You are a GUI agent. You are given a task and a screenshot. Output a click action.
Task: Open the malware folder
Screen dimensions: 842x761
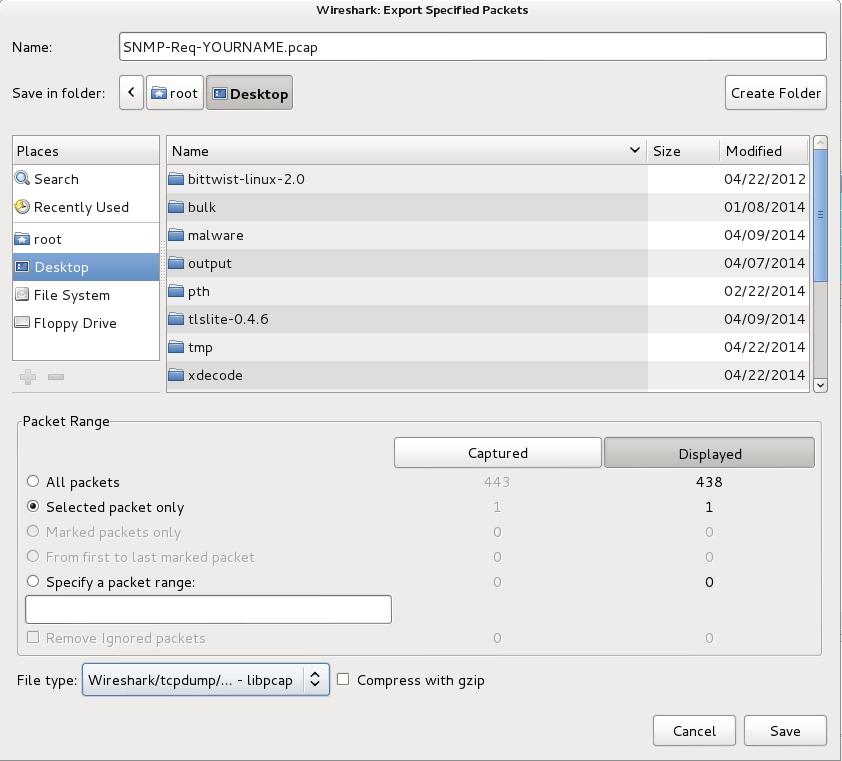pyautogui.click(x=215, y=235)
